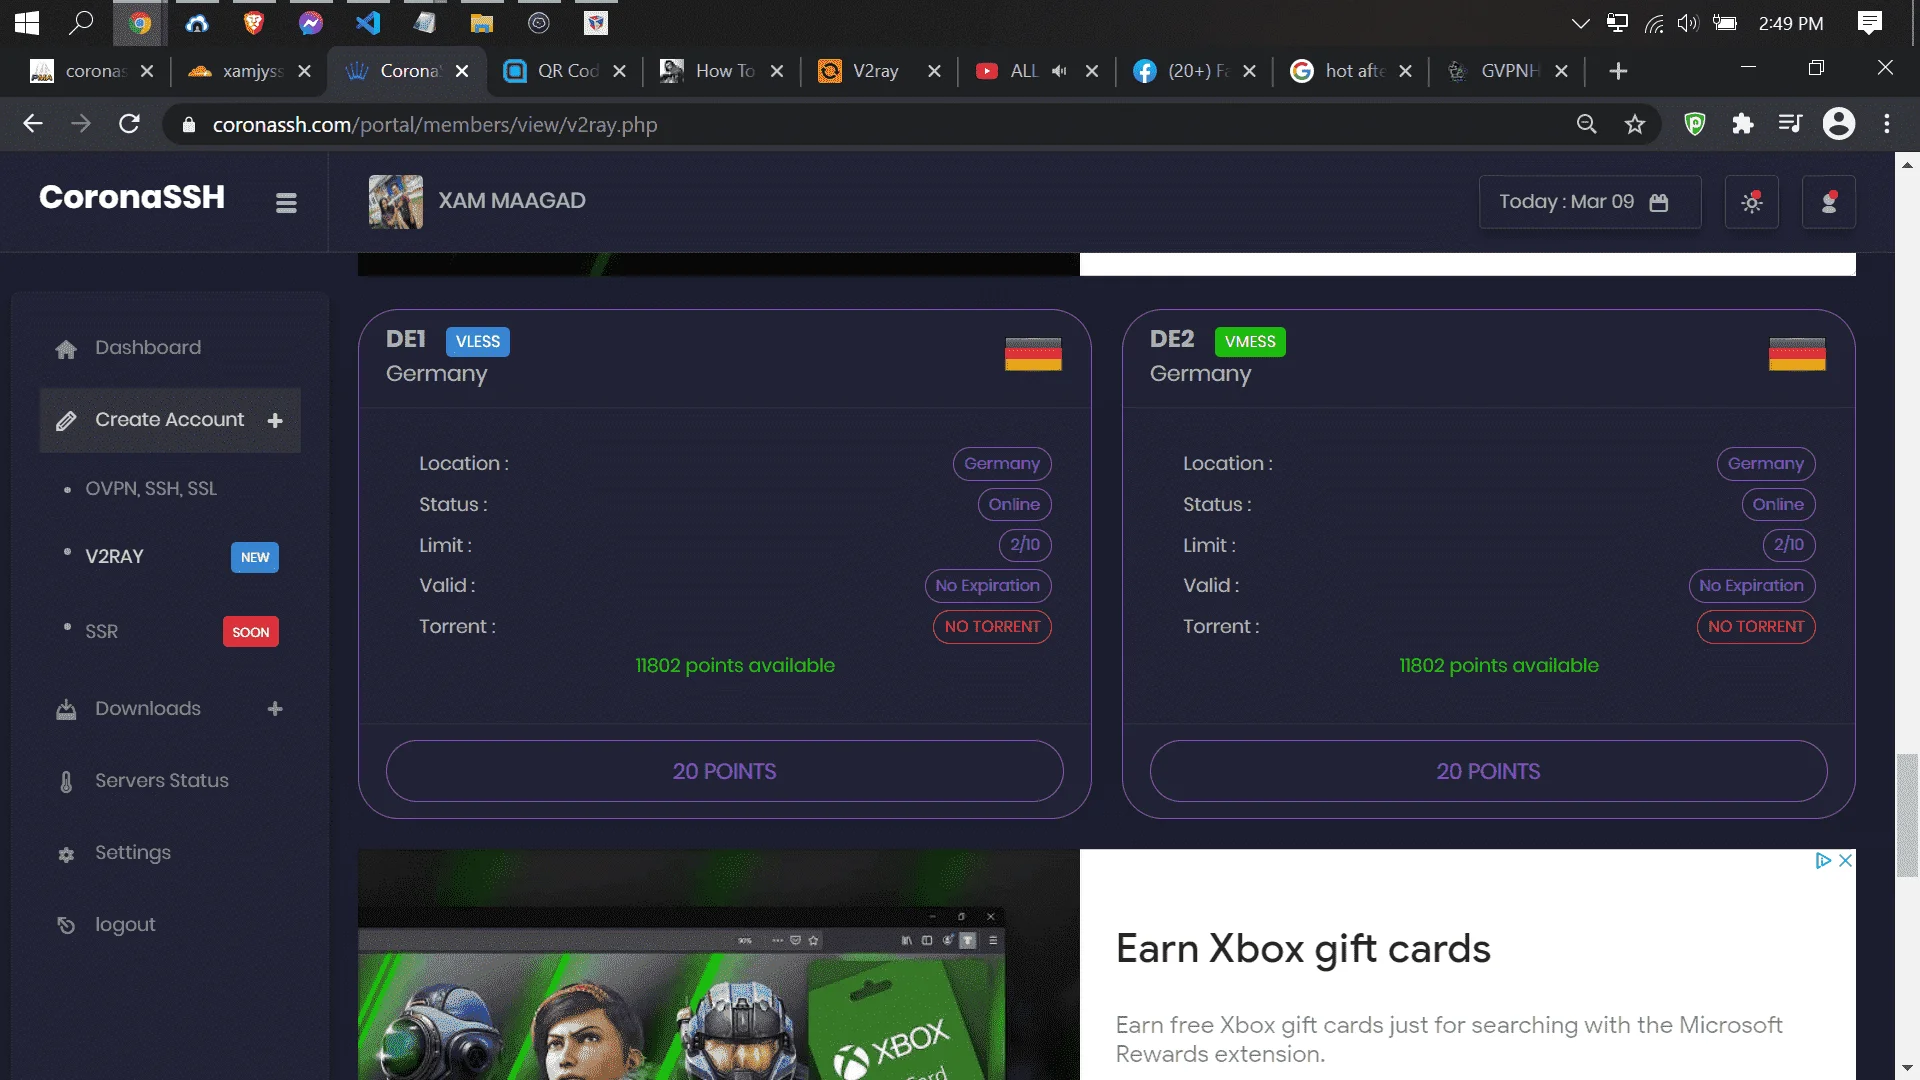Click the 2/10 limit tag on DE2

(x=1788, y=545)
